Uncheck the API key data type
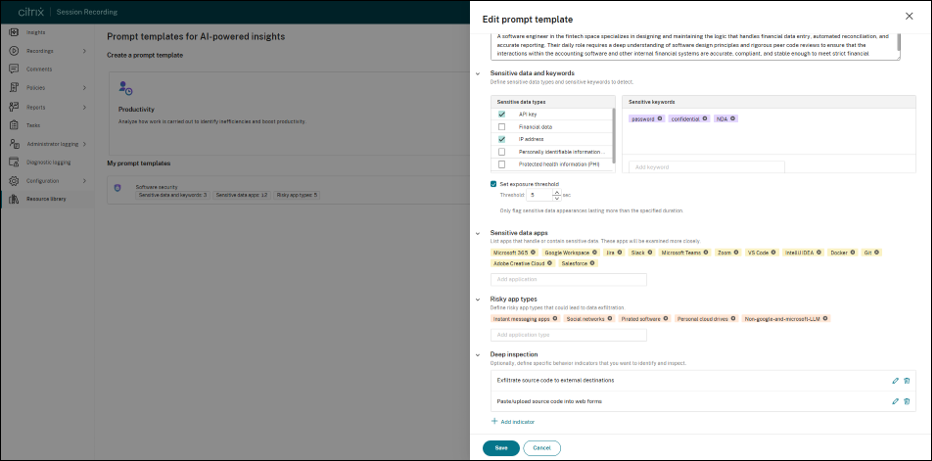 502,114
